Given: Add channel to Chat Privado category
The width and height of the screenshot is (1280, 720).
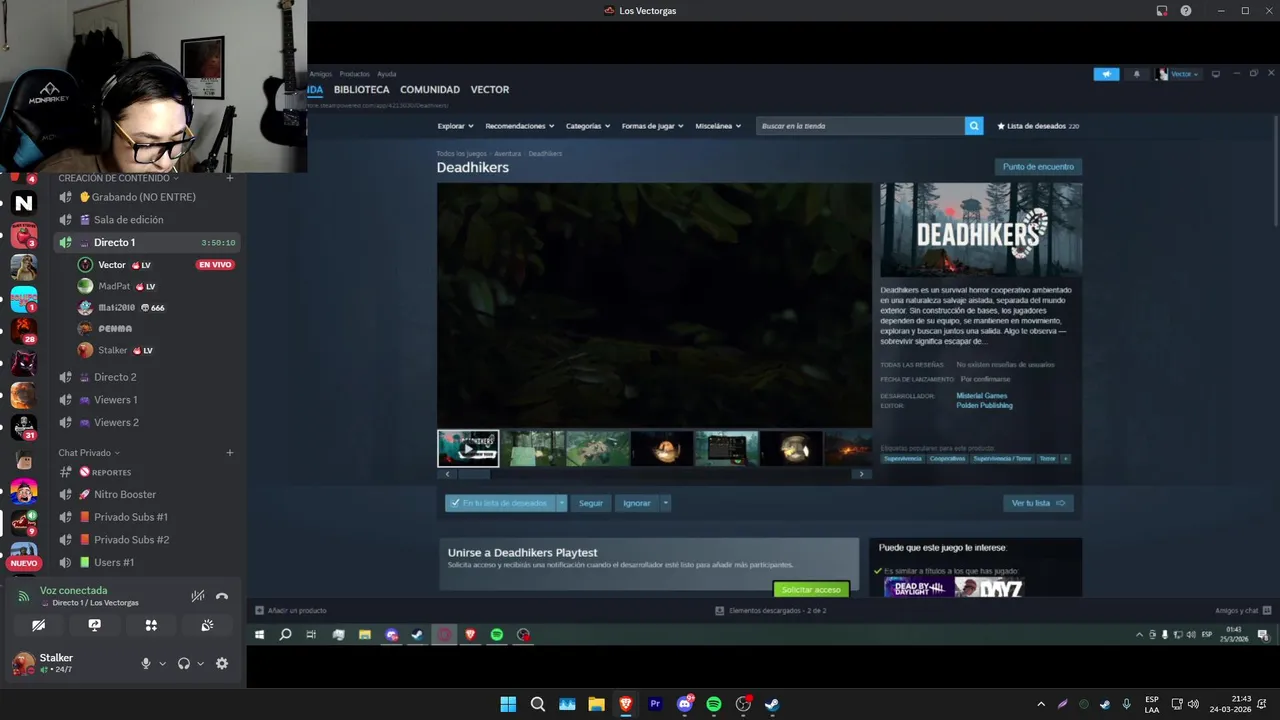Looking at the screenshot, I should click(x=229, y=453).
